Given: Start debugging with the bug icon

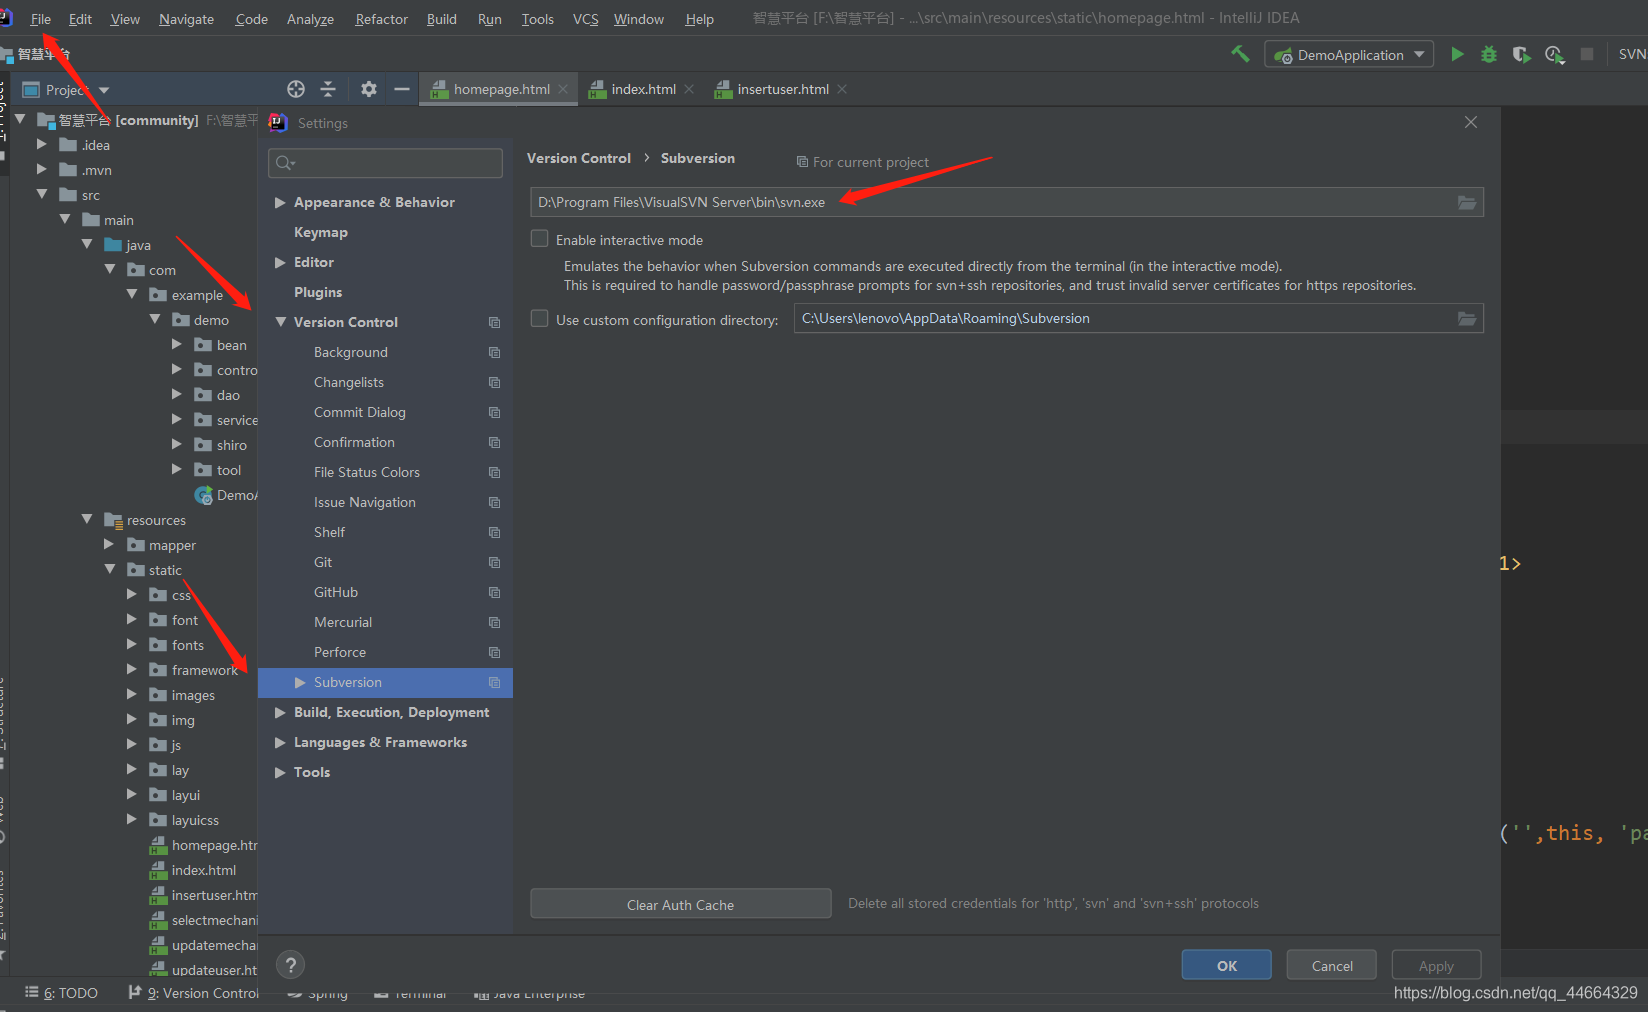Looking at the screenshot, I should tap(1489, 54).
